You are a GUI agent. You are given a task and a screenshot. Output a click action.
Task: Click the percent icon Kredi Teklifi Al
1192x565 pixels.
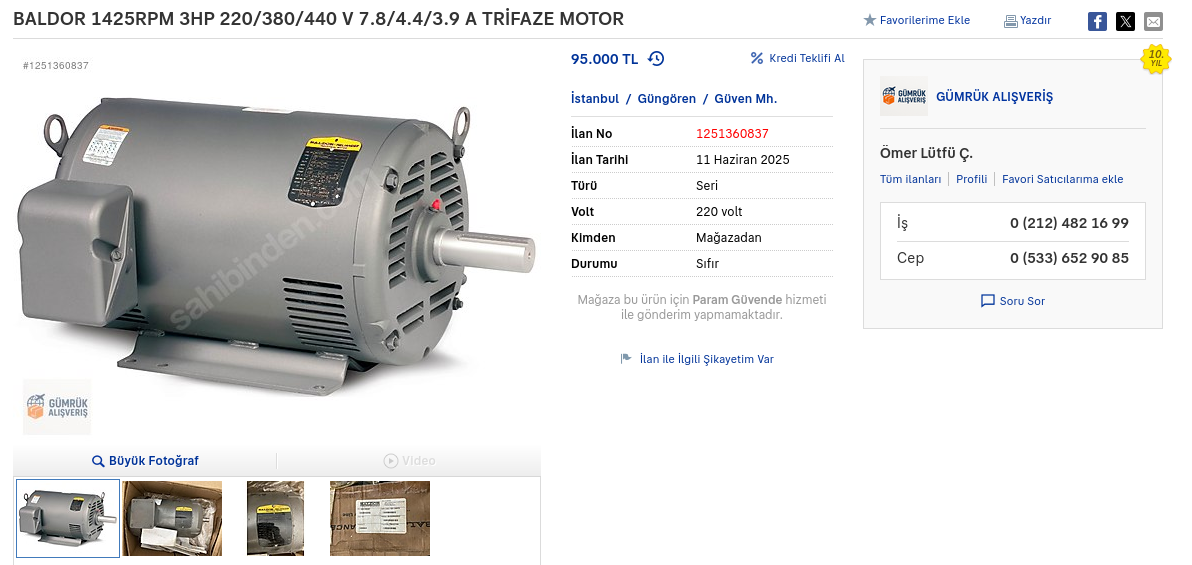[756, 59]
